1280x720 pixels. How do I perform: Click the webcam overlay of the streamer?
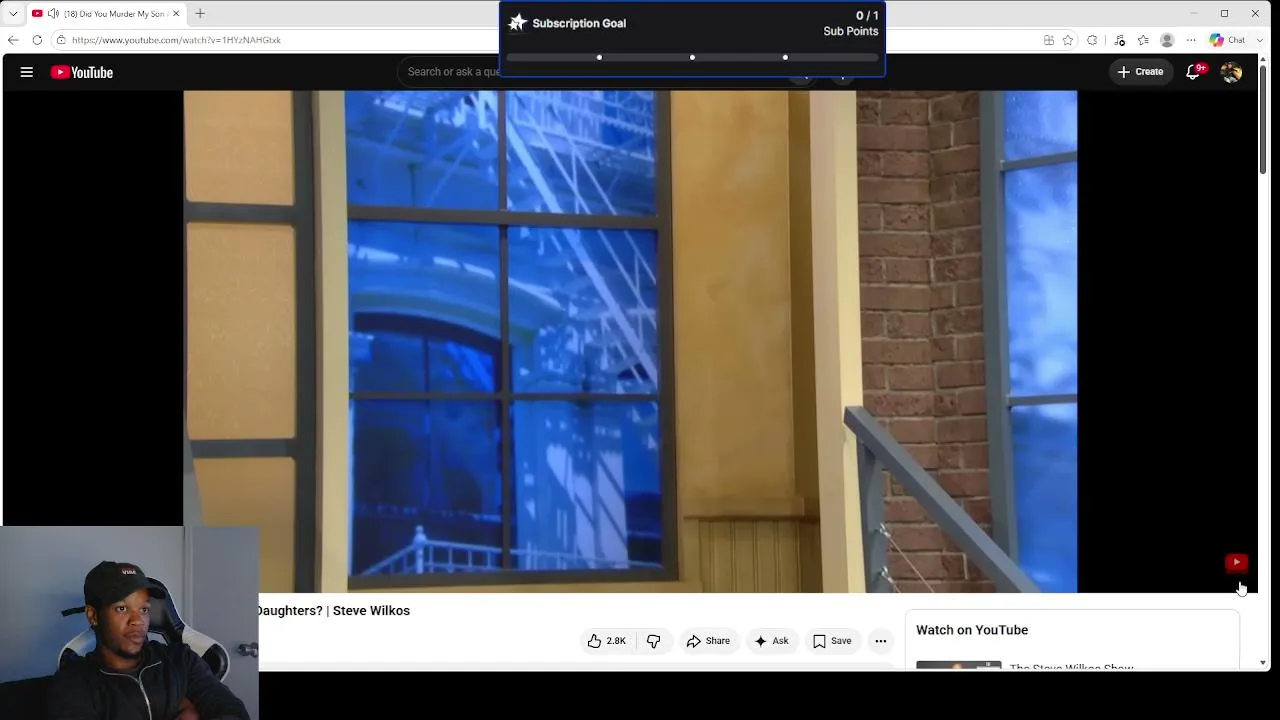[130, 623]
